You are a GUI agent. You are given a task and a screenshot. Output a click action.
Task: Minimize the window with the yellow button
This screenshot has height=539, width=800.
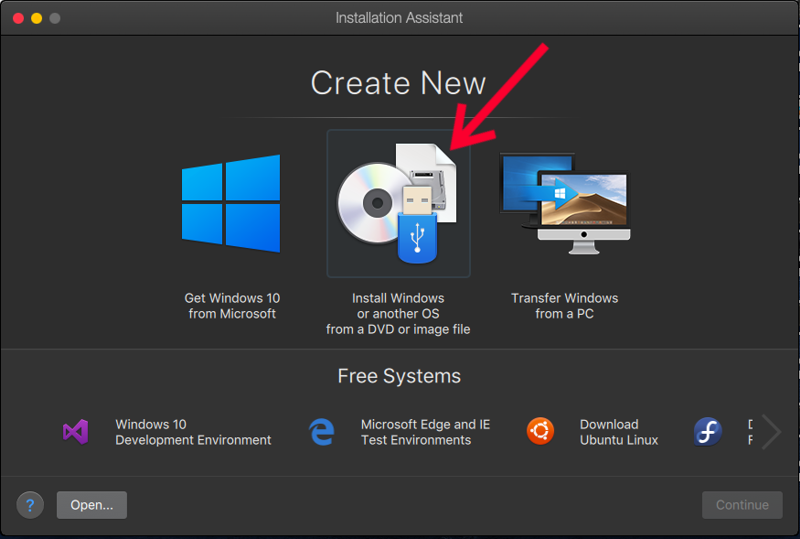click(x=36, y=18)
